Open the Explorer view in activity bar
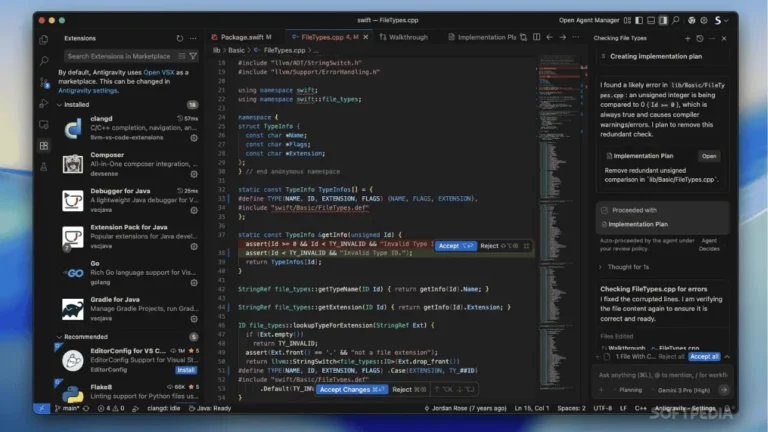This screenshot has height=432, width=768. coord(44,40)
